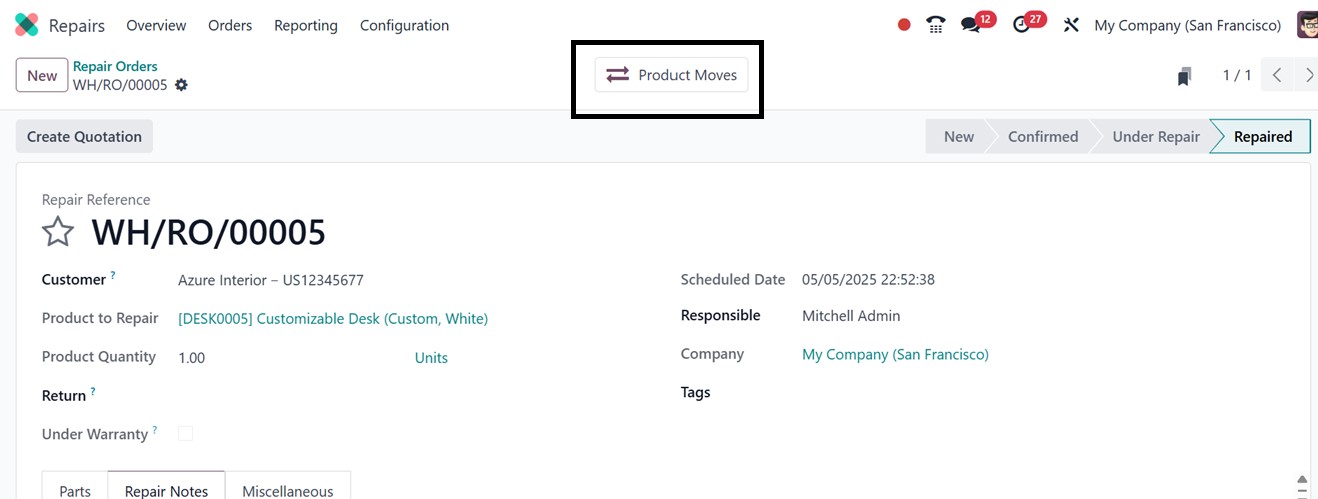Open the Configuration menu
This screenshot has width=1318, height=499.
point(404,25)
